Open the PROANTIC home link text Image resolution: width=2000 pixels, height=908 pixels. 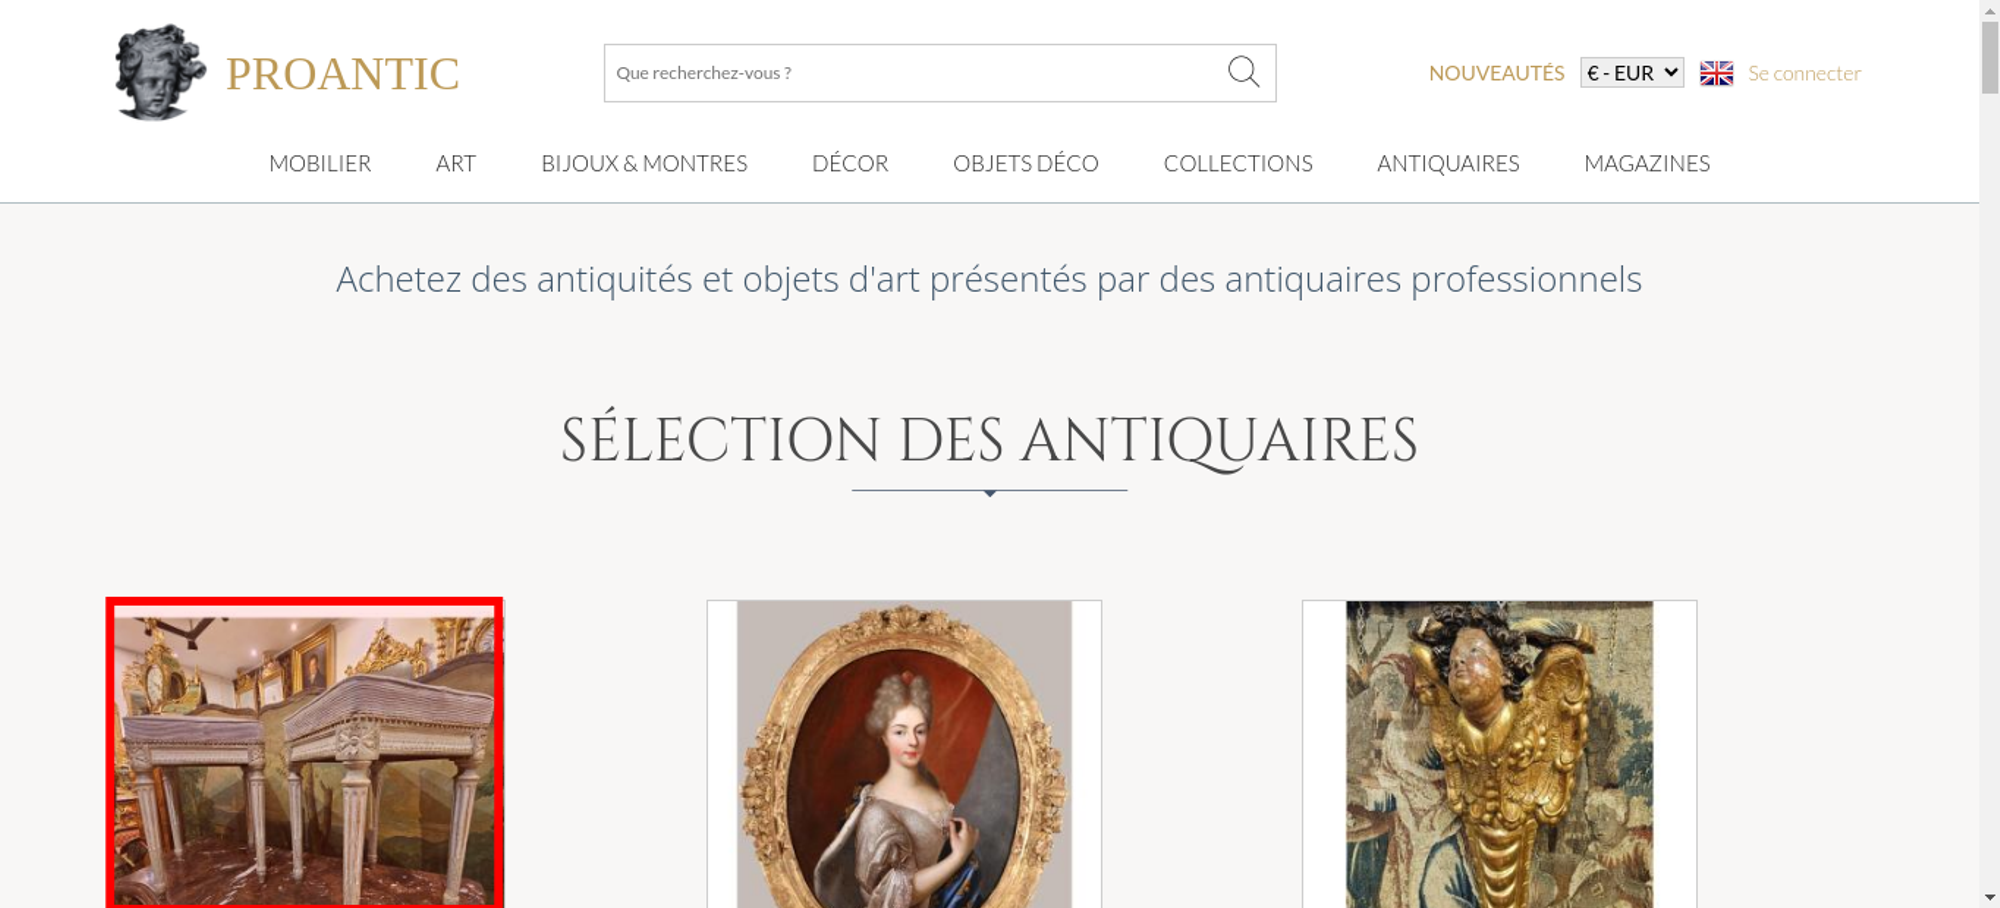click(342, 74)
